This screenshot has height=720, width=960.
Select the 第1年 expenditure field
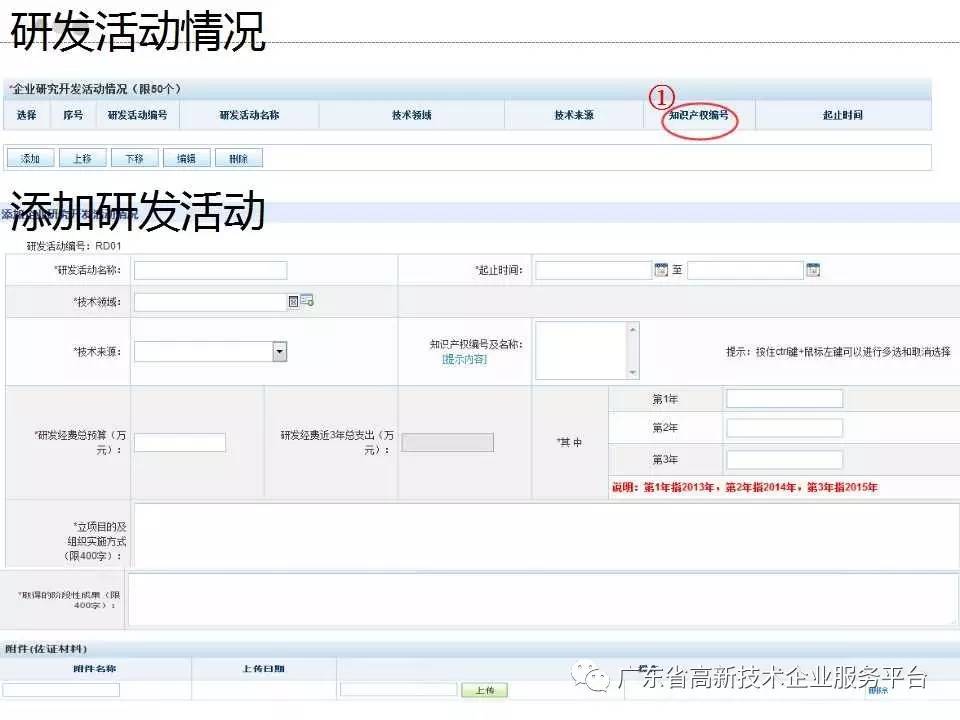point(784,399)
